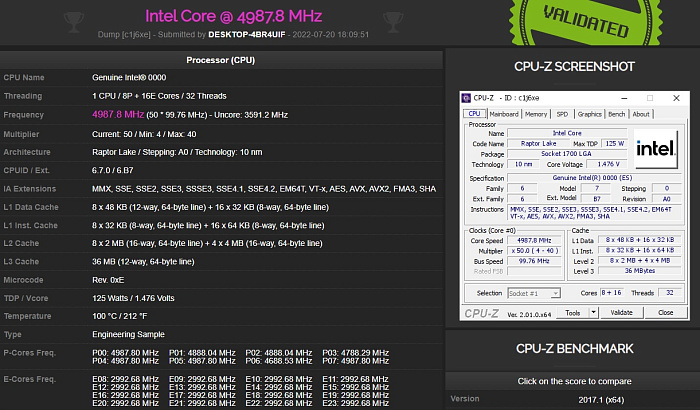Click the Type value Engineering Sample
Image resolution: width=700 pixels, height=410 pixels.
click(x=128, y=335)
